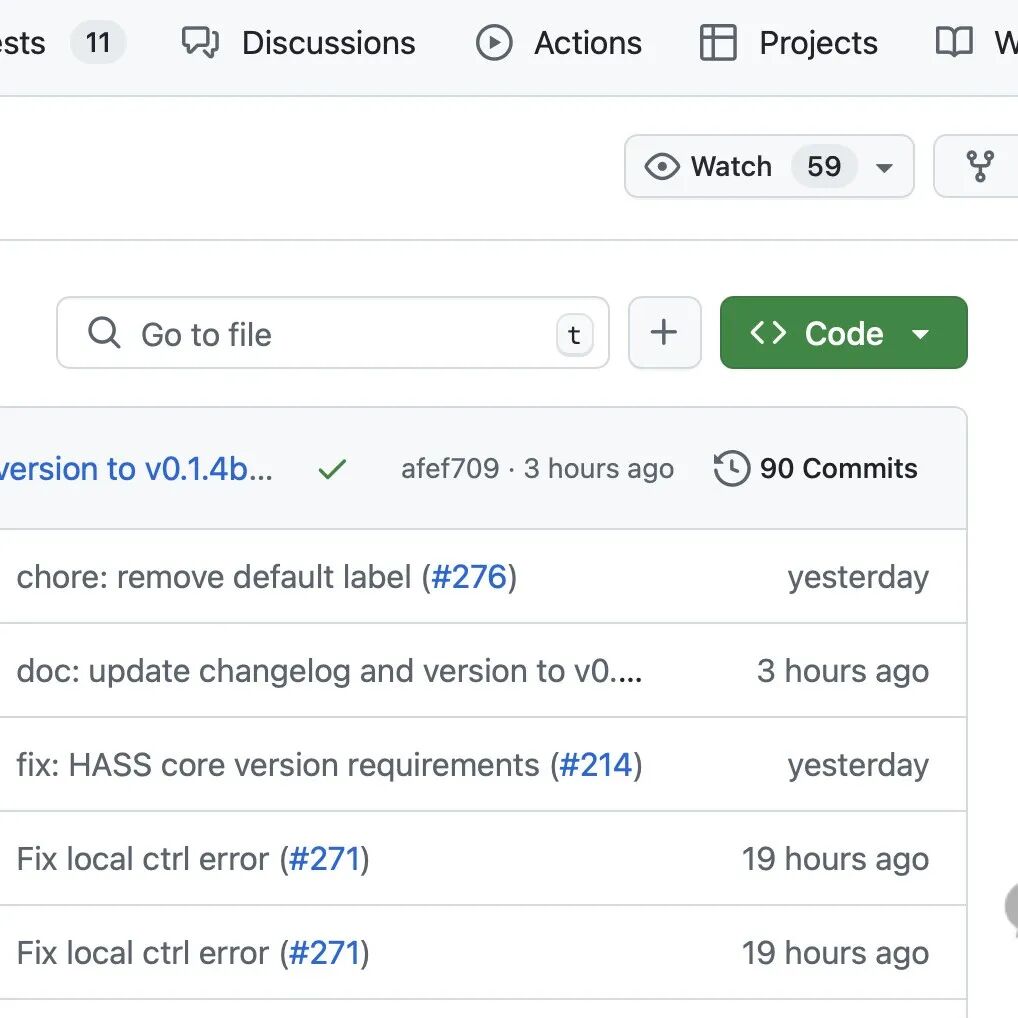Image resolution: width=1018 pixels, height=1018 pixels.
Task: Open the 'version to v0.1.4b' commit message
Action: pos(136,468)
